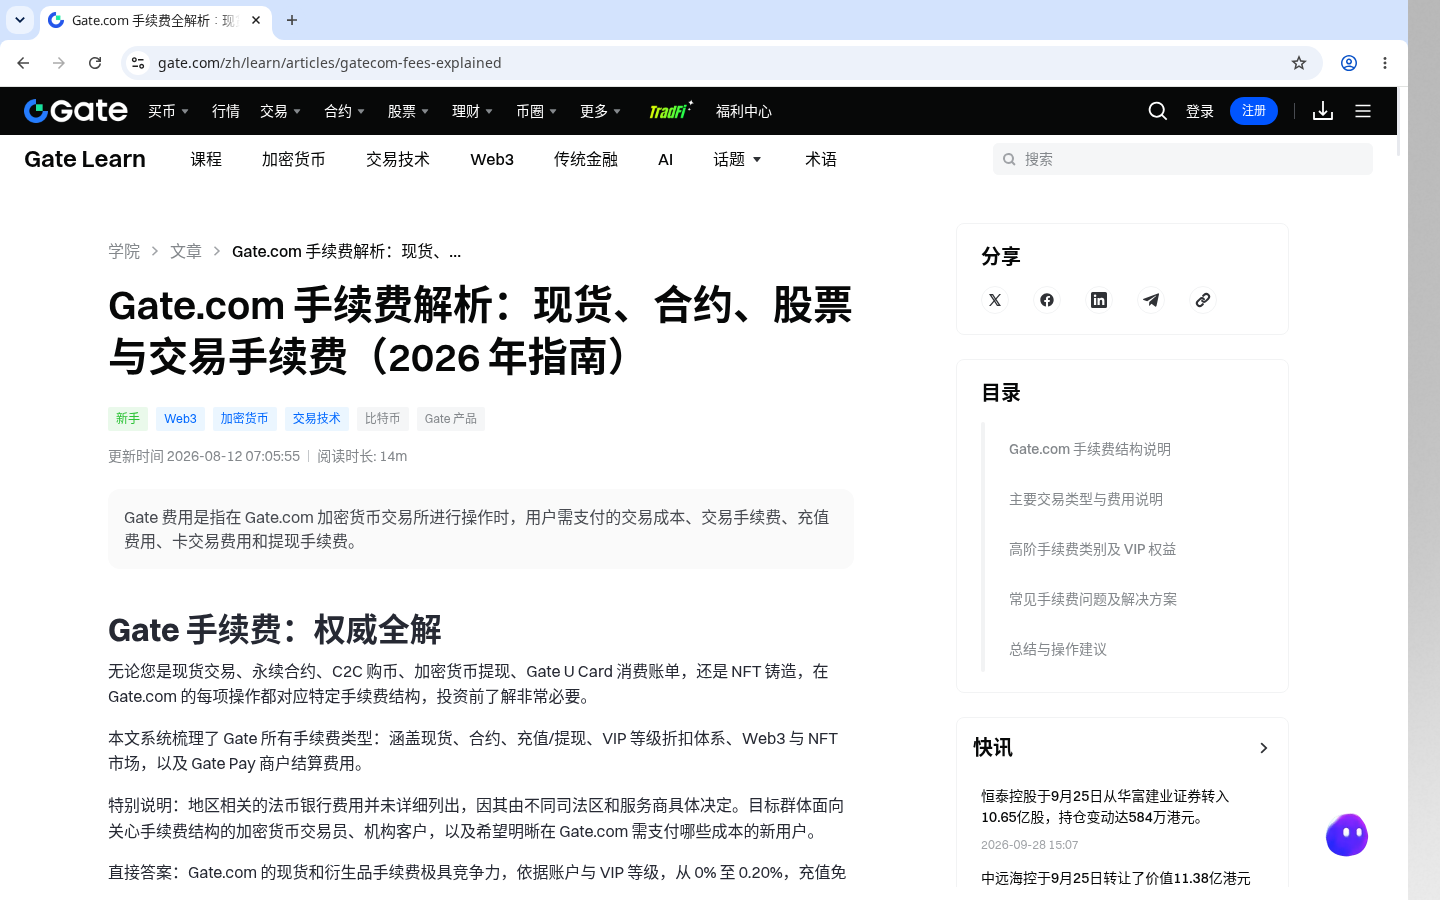Share article on LinkedIn
This screenshot has width=1440, height=900.
pos(1099,300)
